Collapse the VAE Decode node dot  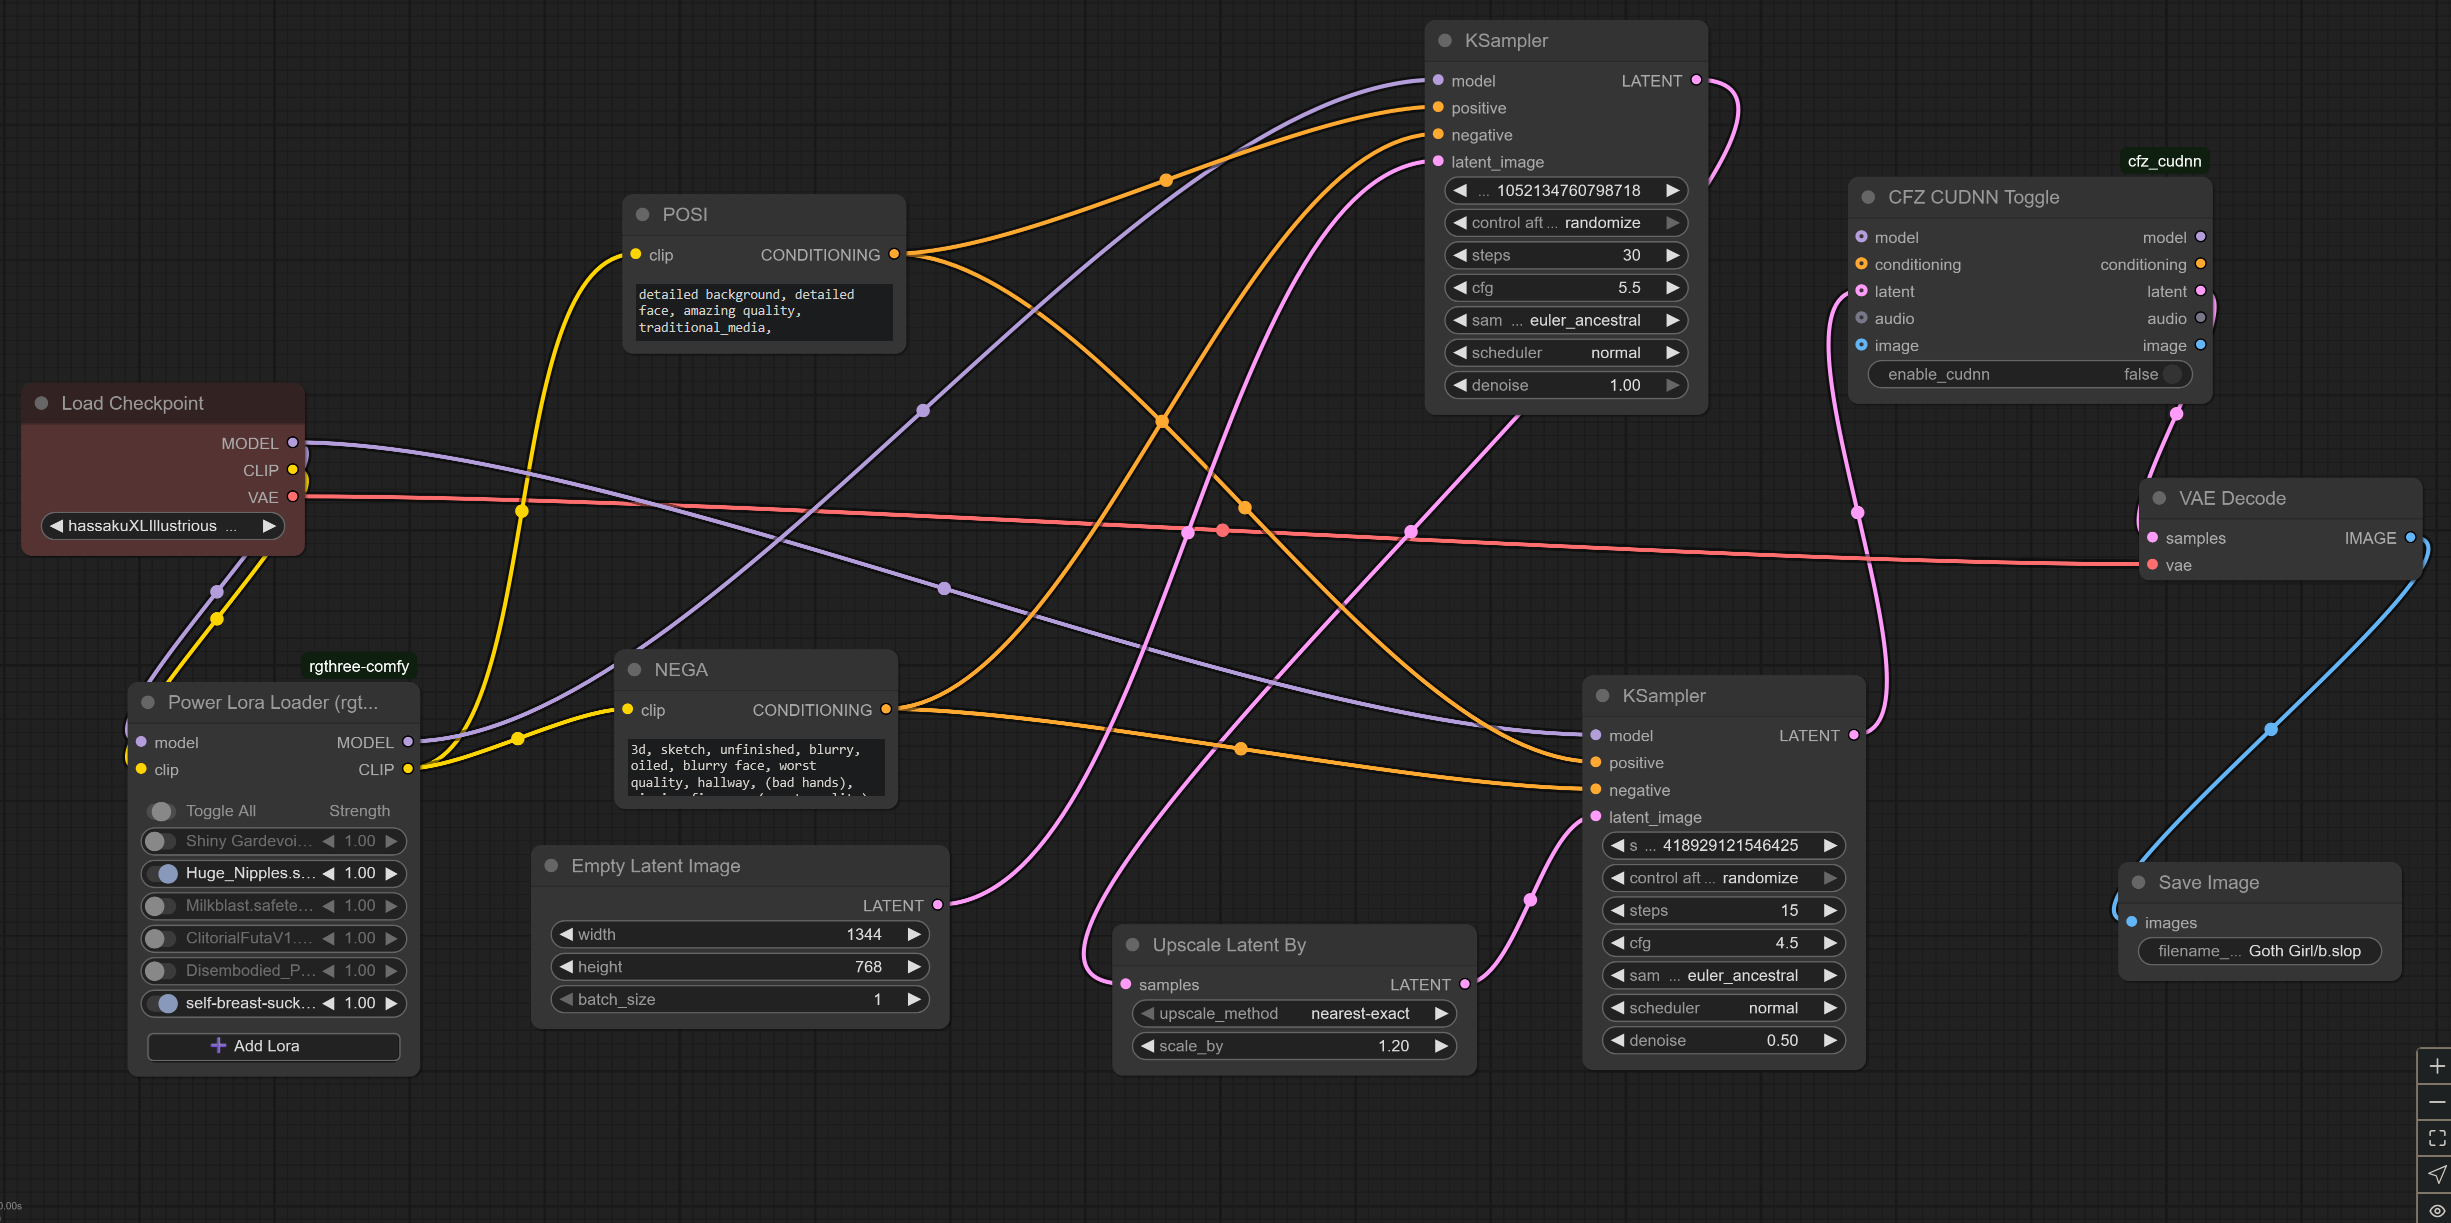(2159, 498)
